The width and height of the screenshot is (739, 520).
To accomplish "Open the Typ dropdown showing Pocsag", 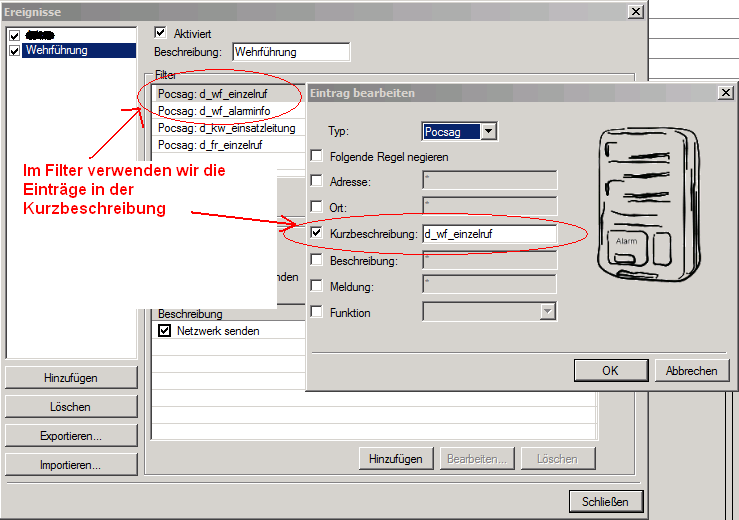I will click(487, 131).
